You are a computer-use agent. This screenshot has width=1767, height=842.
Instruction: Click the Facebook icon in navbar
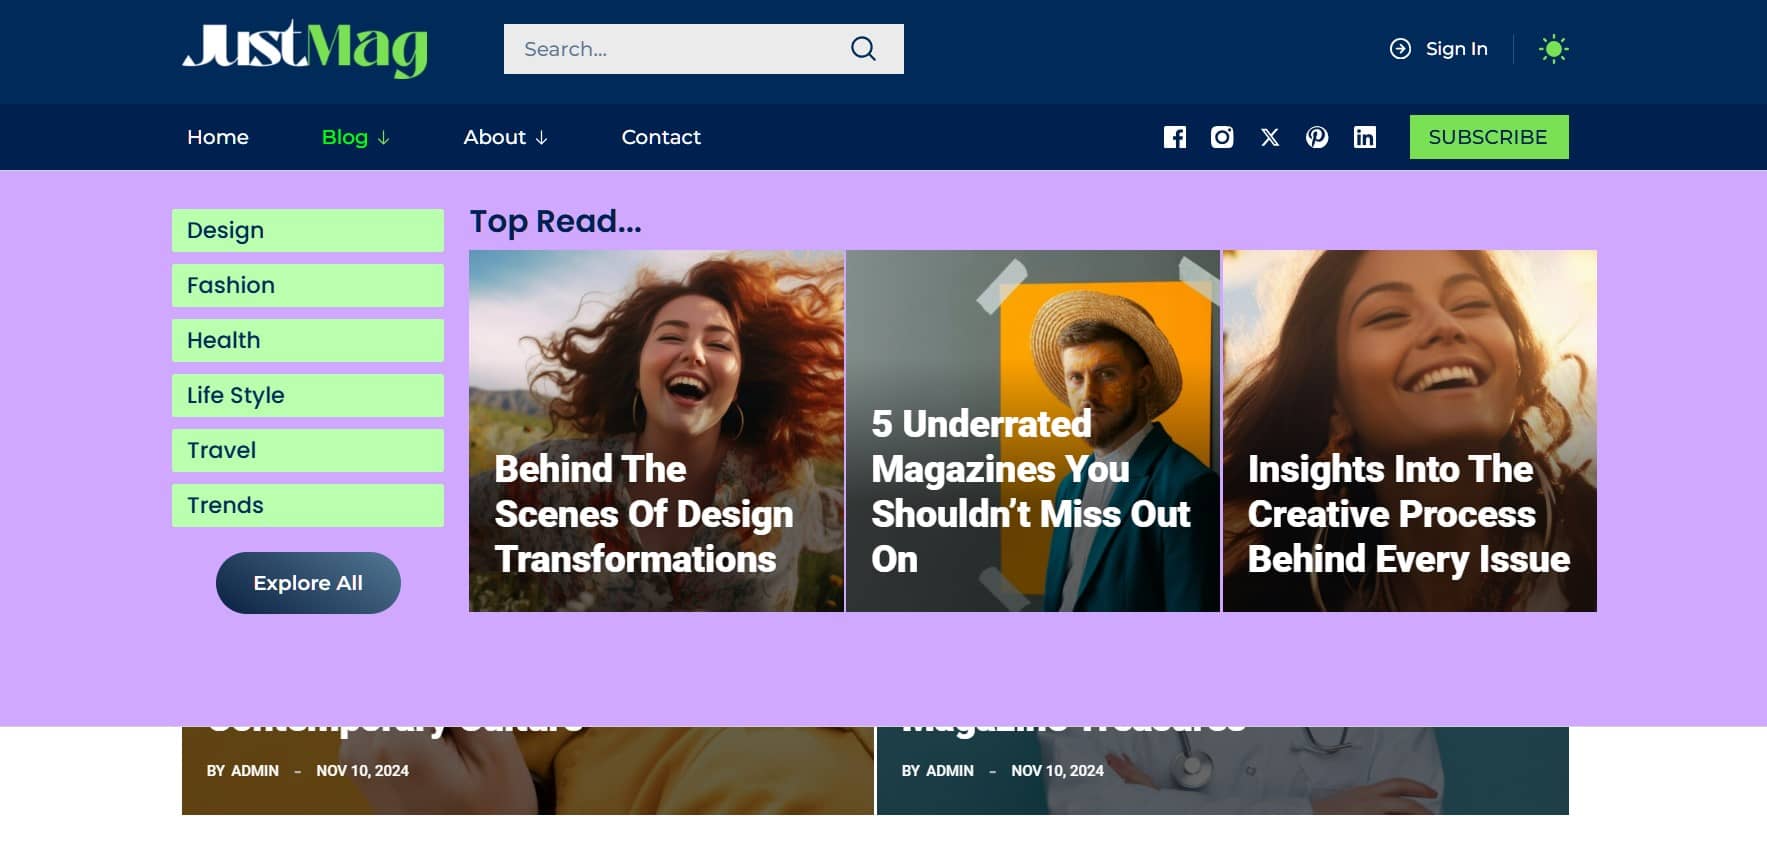[x=1174, y=137]
